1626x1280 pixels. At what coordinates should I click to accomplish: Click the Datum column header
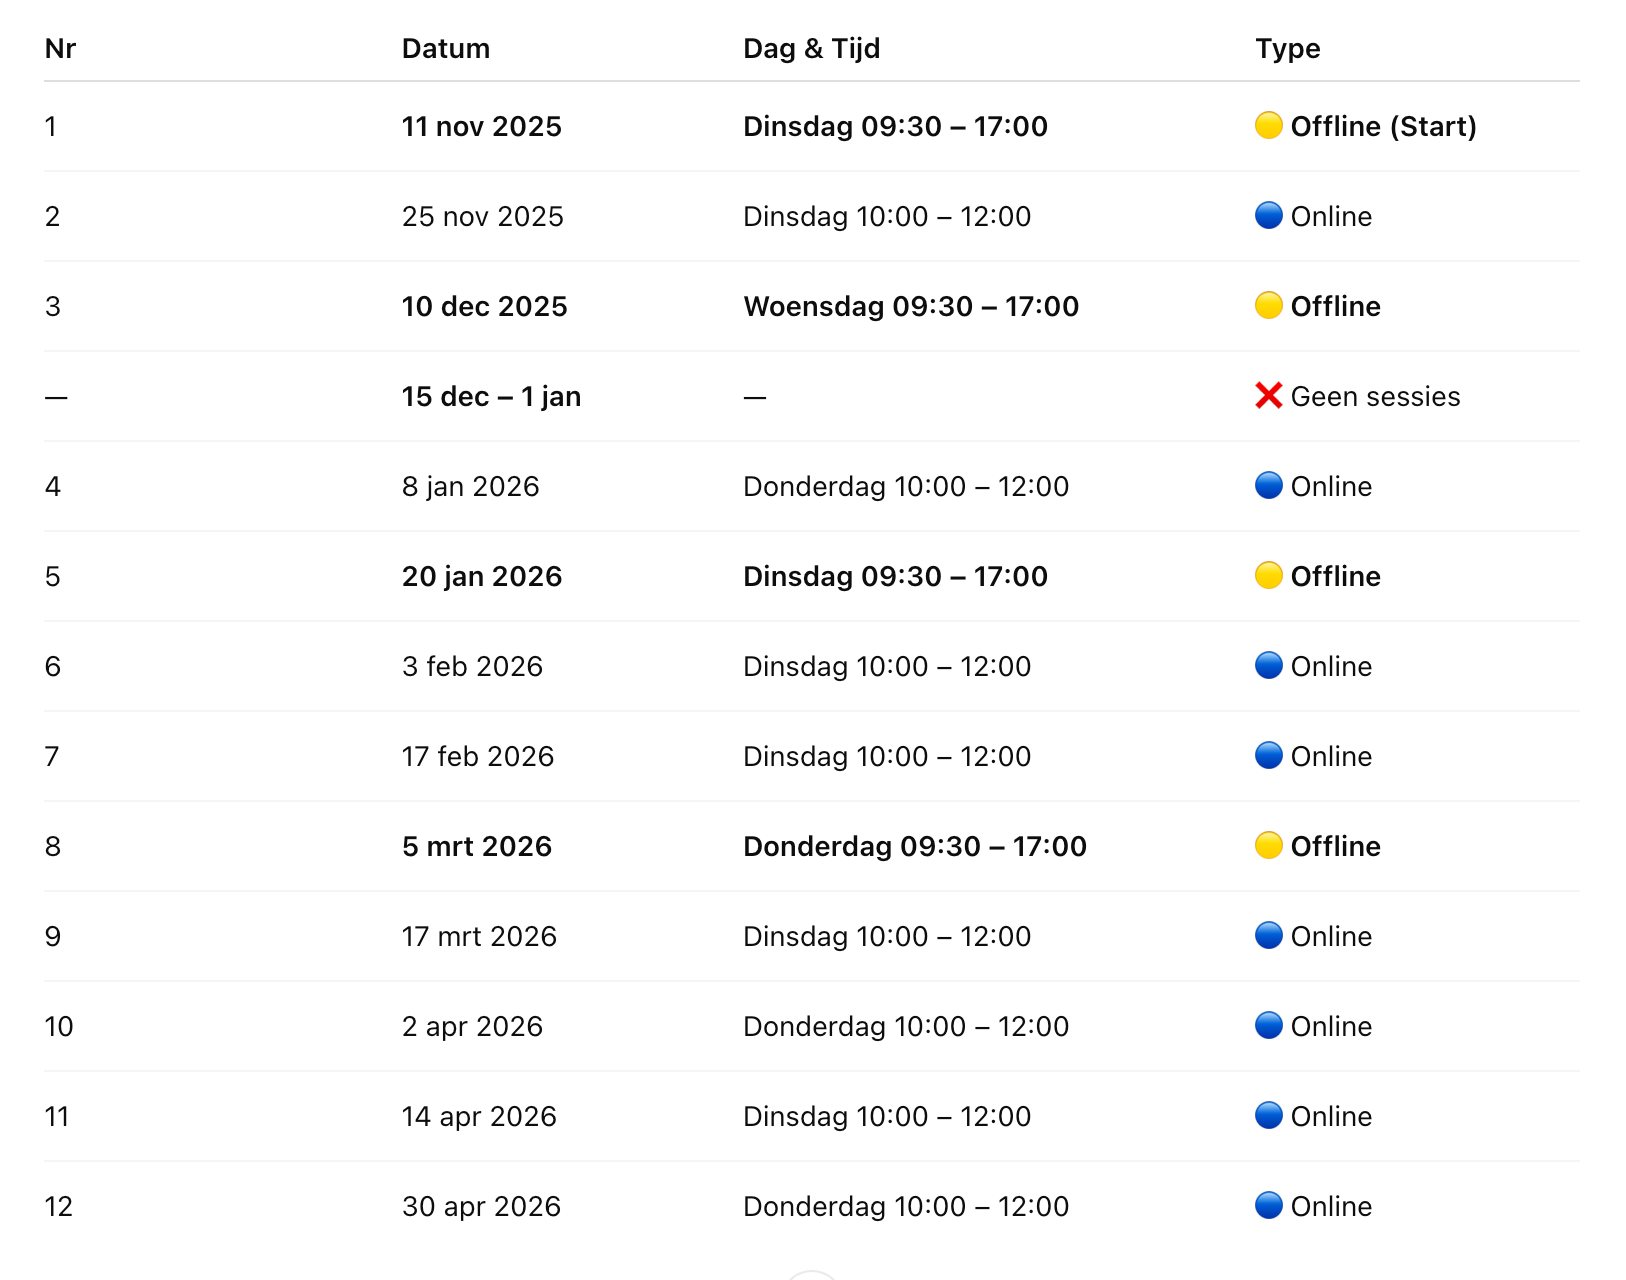click(445, 49)
